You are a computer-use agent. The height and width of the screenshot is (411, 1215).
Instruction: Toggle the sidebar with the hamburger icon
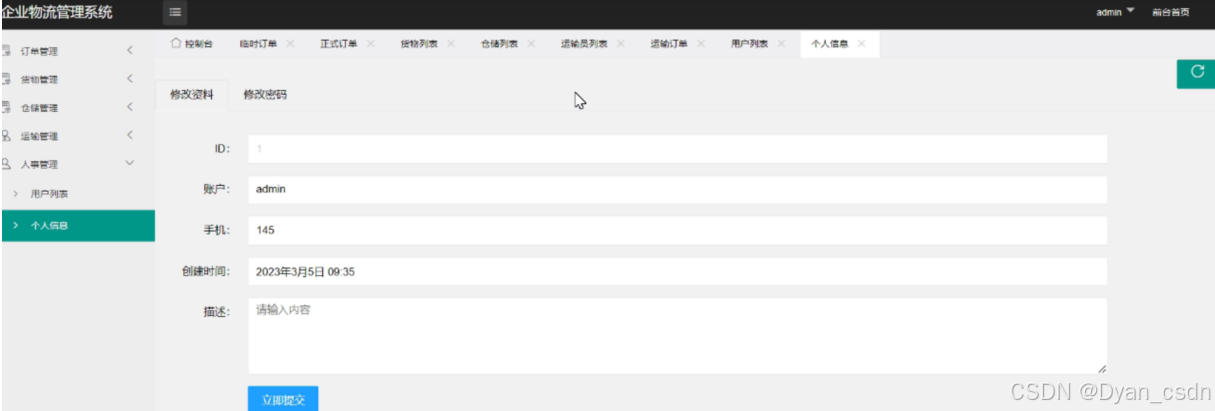pyautogui.click(x=175, y=12)
